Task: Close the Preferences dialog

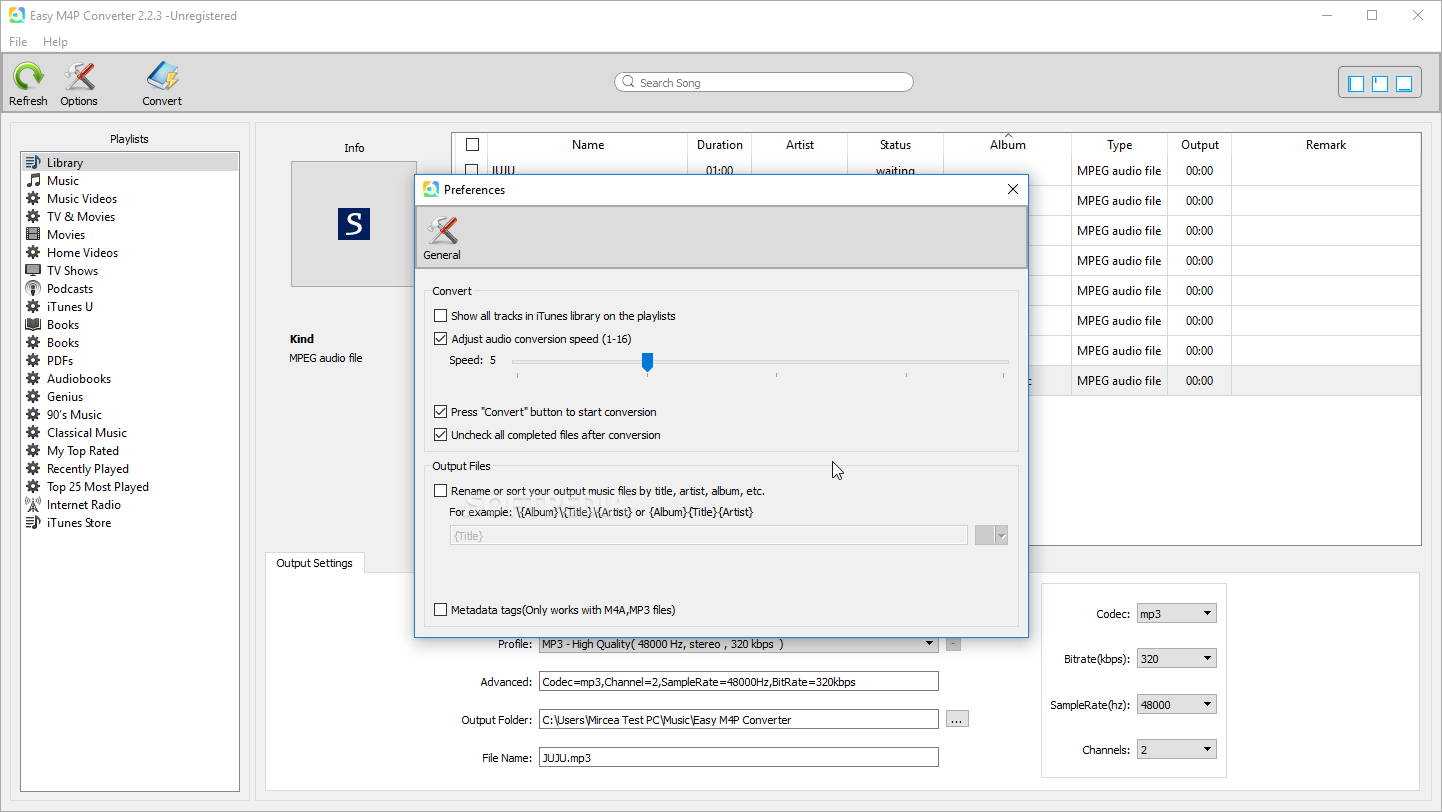Action: [1013, 190]
